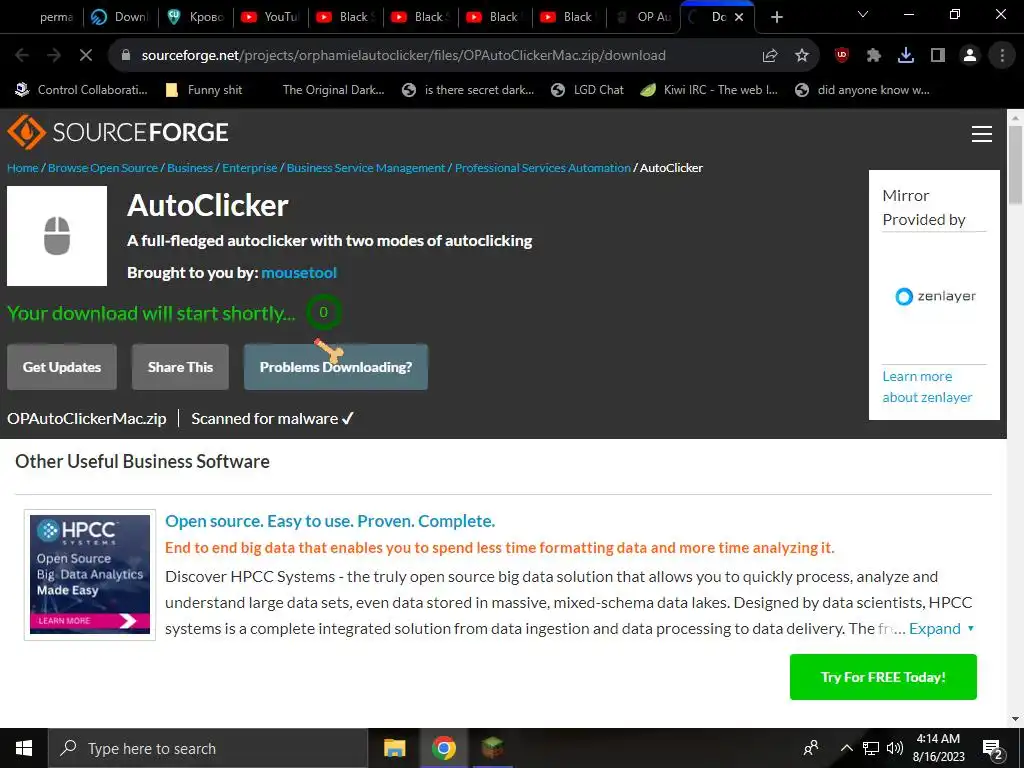Click the 'Home' breadcrumb link
The height and width of the screenshot is (768, 1024).
23,168
